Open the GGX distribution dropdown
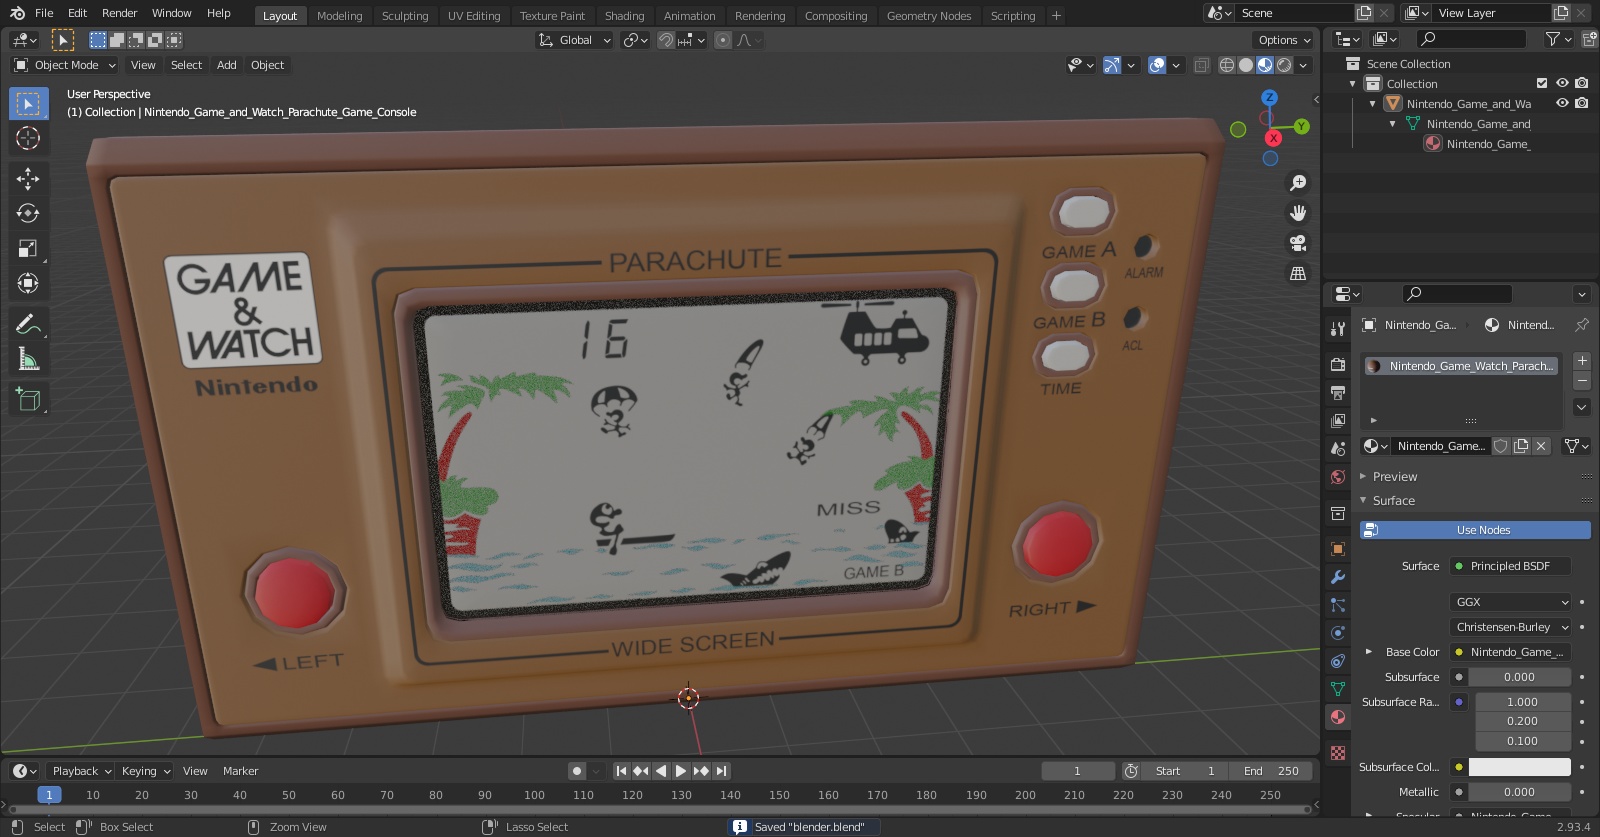The image size is (1600, 837). (x=1510, y=602)
